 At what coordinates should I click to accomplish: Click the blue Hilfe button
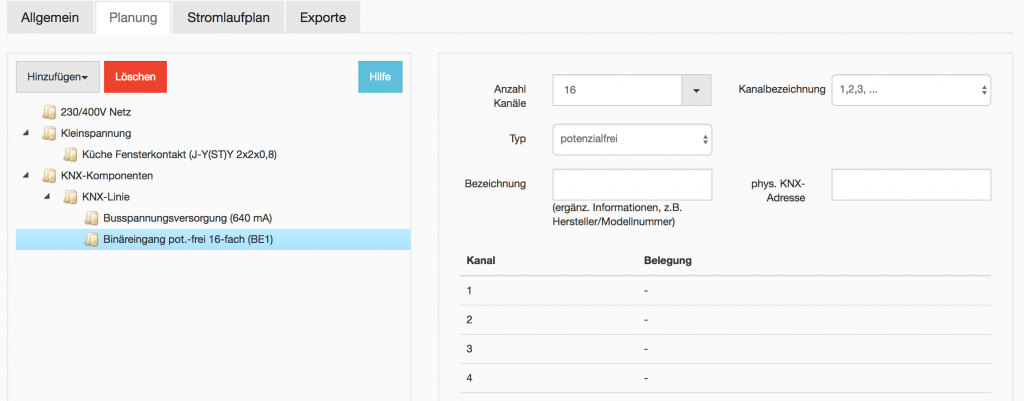(380, 77)
